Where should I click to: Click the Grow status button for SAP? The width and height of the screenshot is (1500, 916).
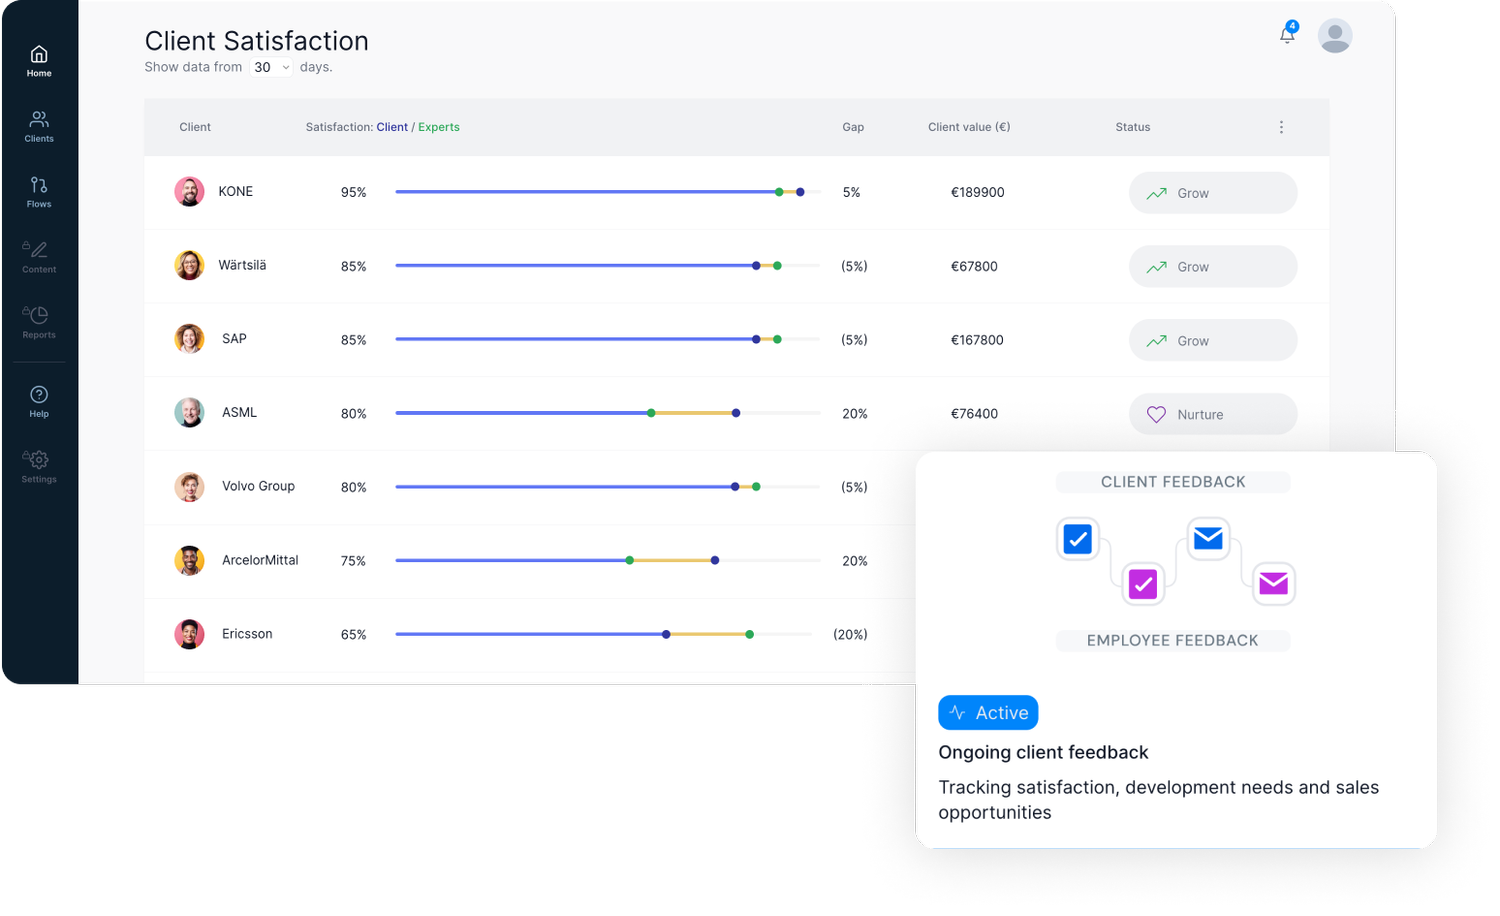(1213, 340)
